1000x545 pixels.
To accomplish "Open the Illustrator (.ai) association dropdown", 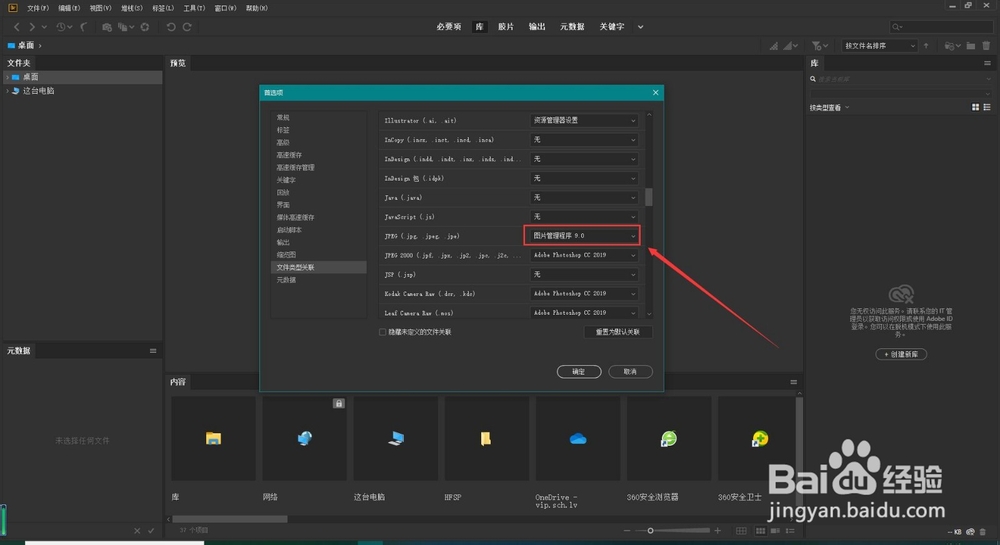I will coord(584,120).
